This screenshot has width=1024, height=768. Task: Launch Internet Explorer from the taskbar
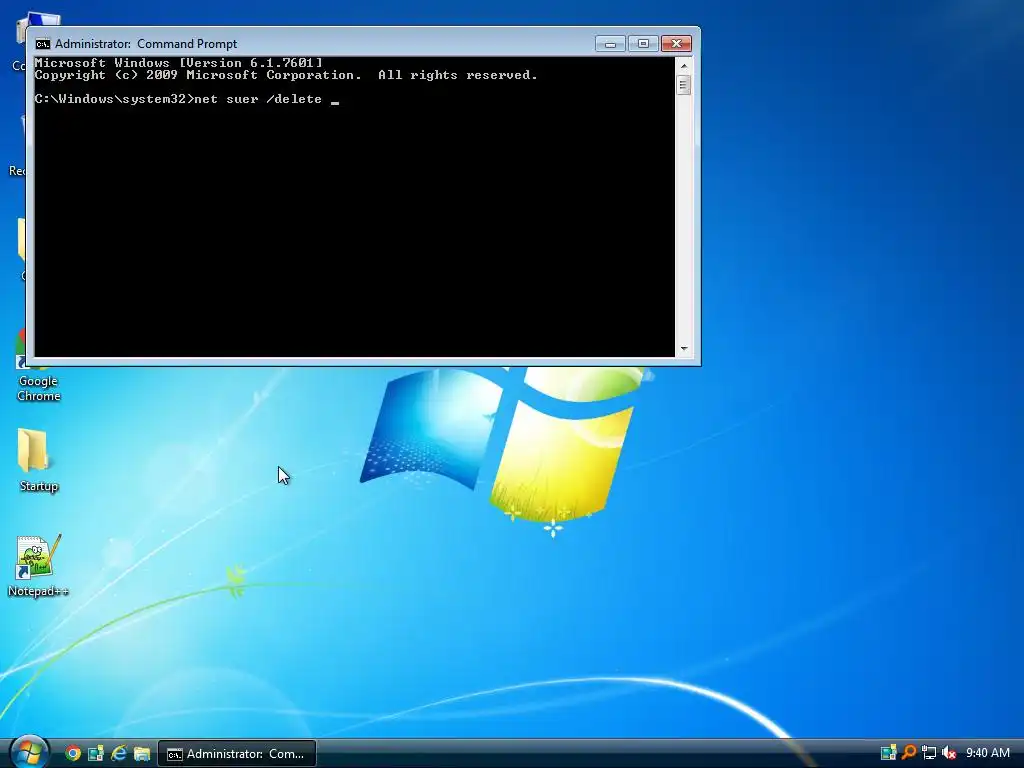coord(119,754)
